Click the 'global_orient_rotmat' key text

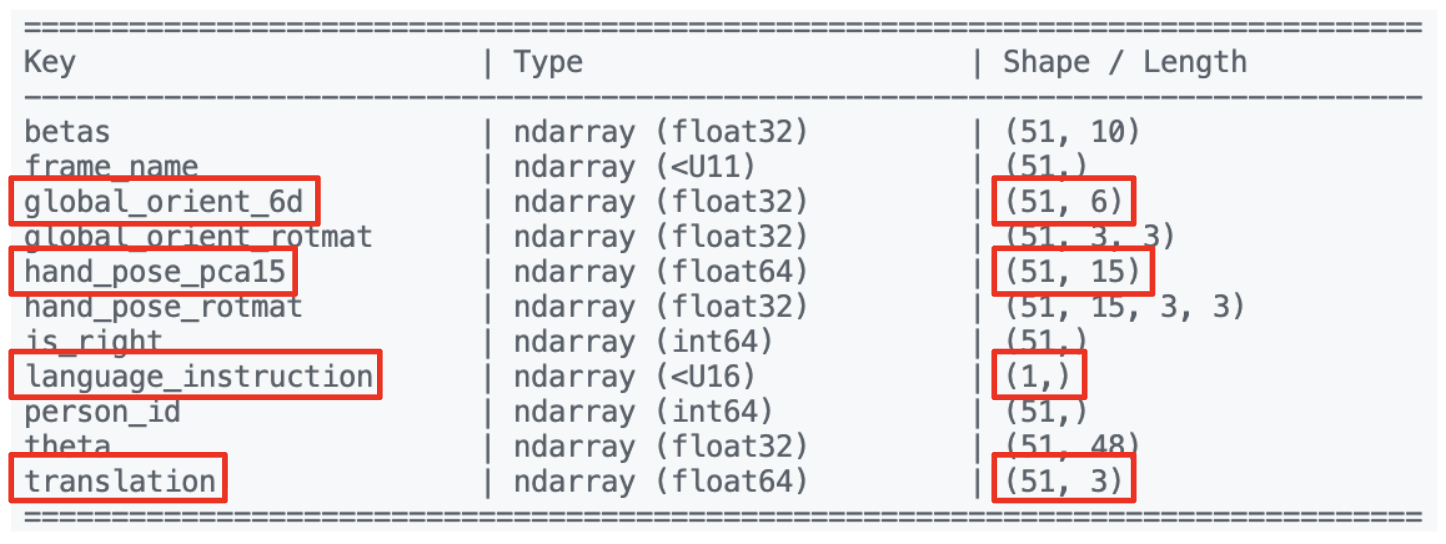198,237
